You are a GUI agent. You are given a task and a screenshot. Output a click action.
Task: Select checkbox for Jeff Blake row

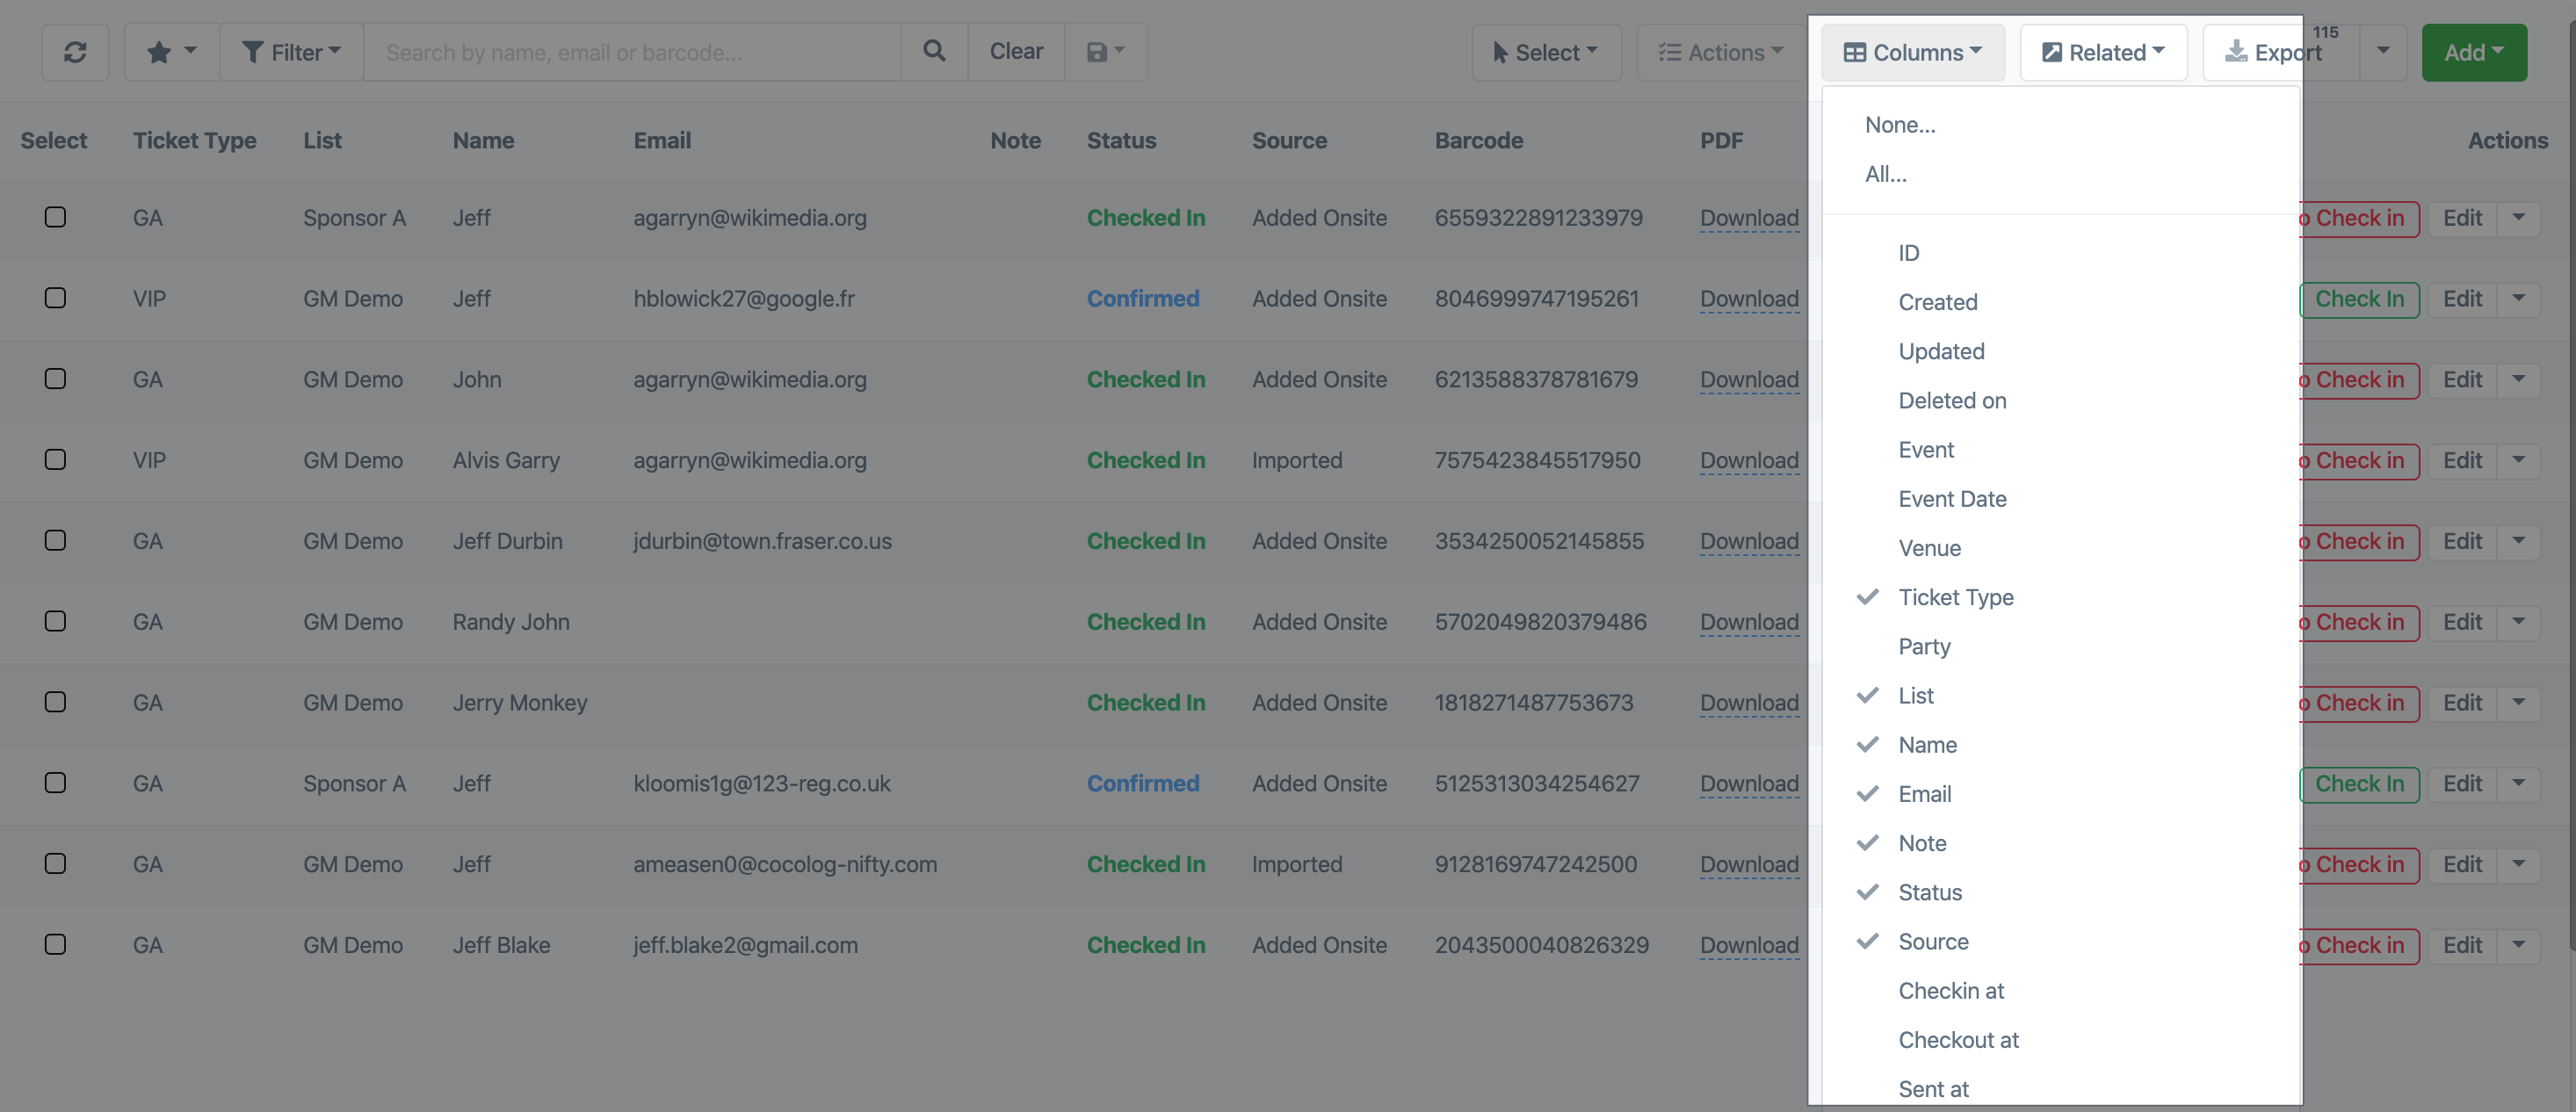click(x=55, y=945)
